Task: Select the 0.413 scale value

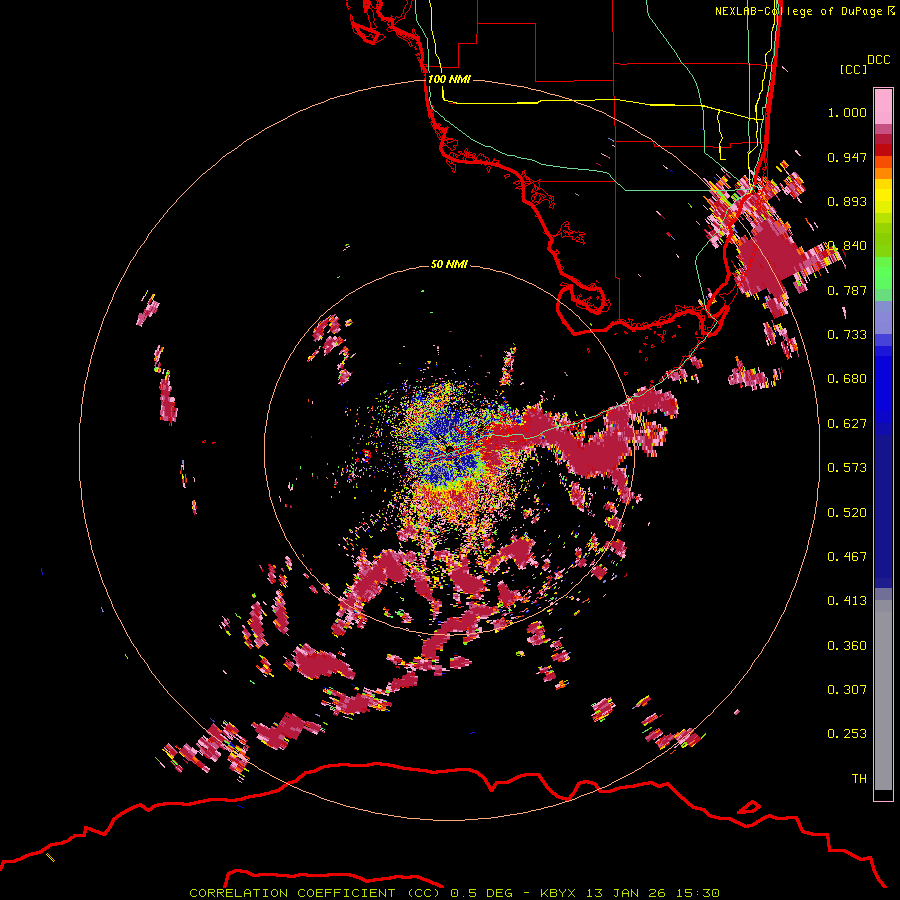Action: tap(847, 601)
